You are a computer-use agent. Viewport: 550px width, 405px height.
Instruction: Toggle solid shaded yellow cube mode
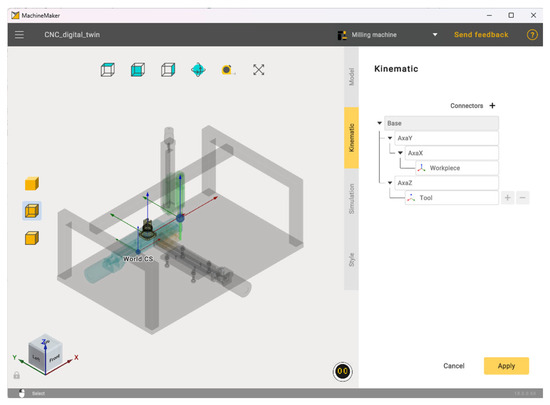click(x=32, y=183)
